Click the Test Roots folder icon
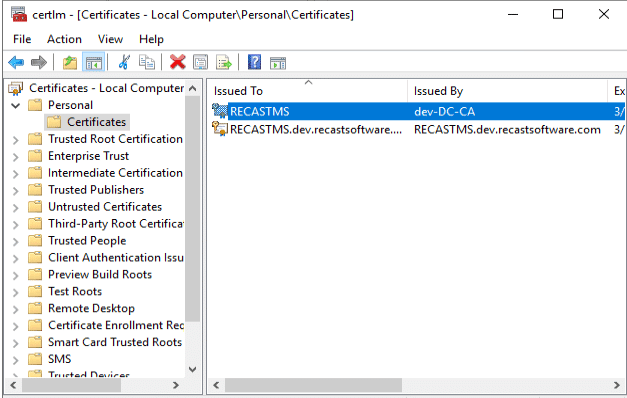 pyautogui.click(x=35, y=292)
